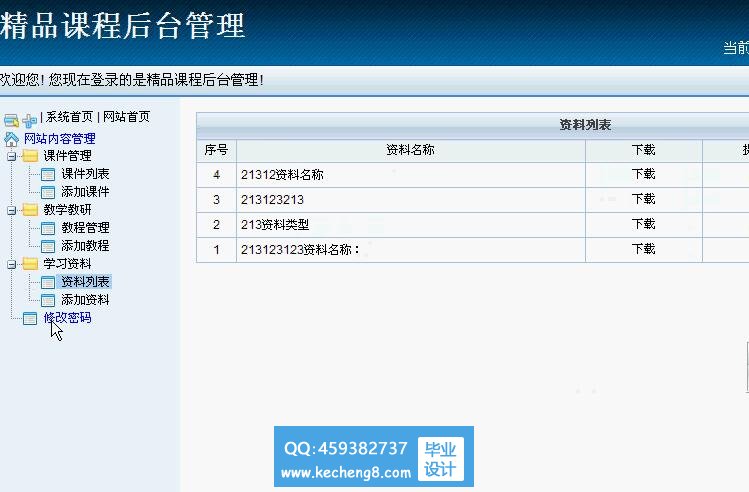This screenshot has width=749, height=492.
Task: Click the page icon beside 资料列表
Action: [48, 282]
